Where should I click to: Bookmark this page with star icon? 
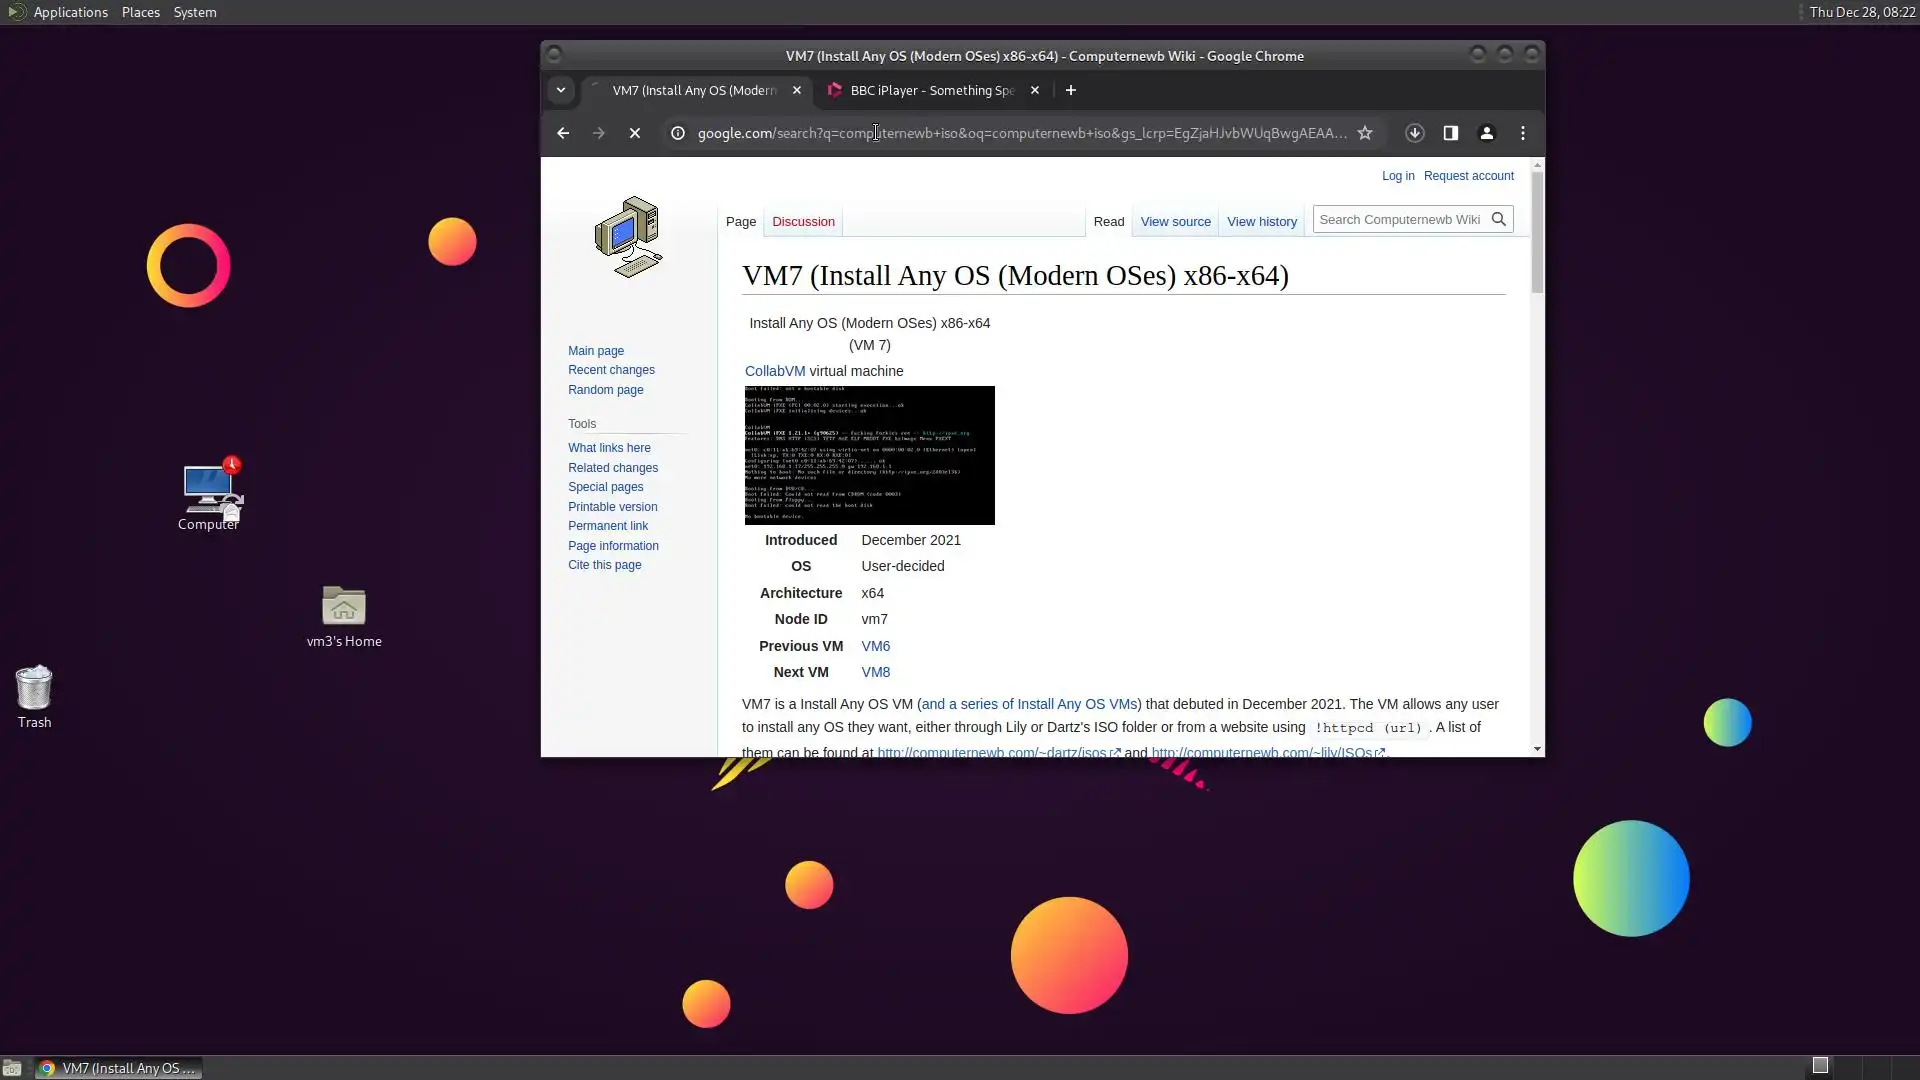click(1365, 133)
